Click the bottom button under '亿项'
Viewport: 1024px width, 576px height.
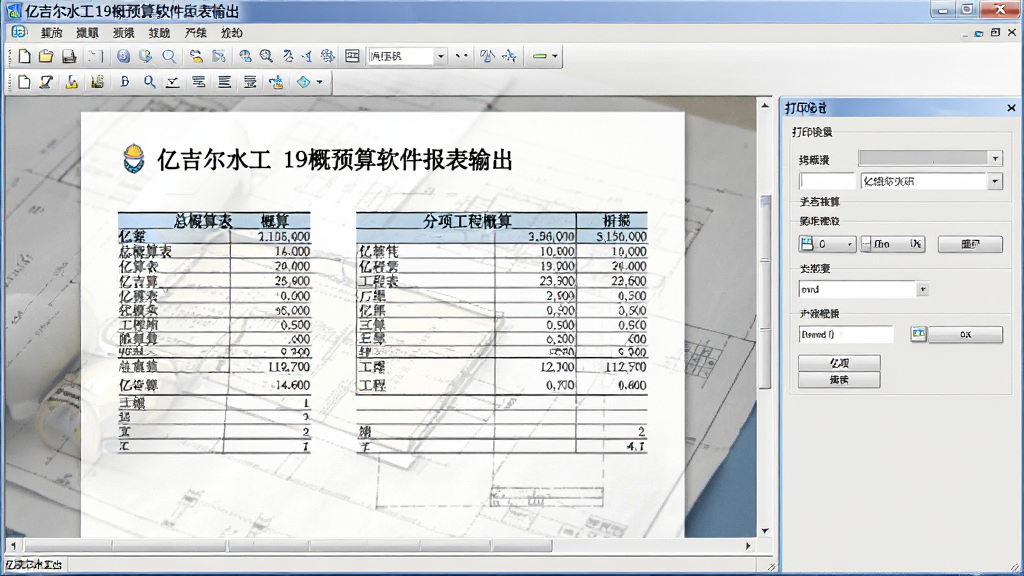pyautogui.click(x=839, y=380)
